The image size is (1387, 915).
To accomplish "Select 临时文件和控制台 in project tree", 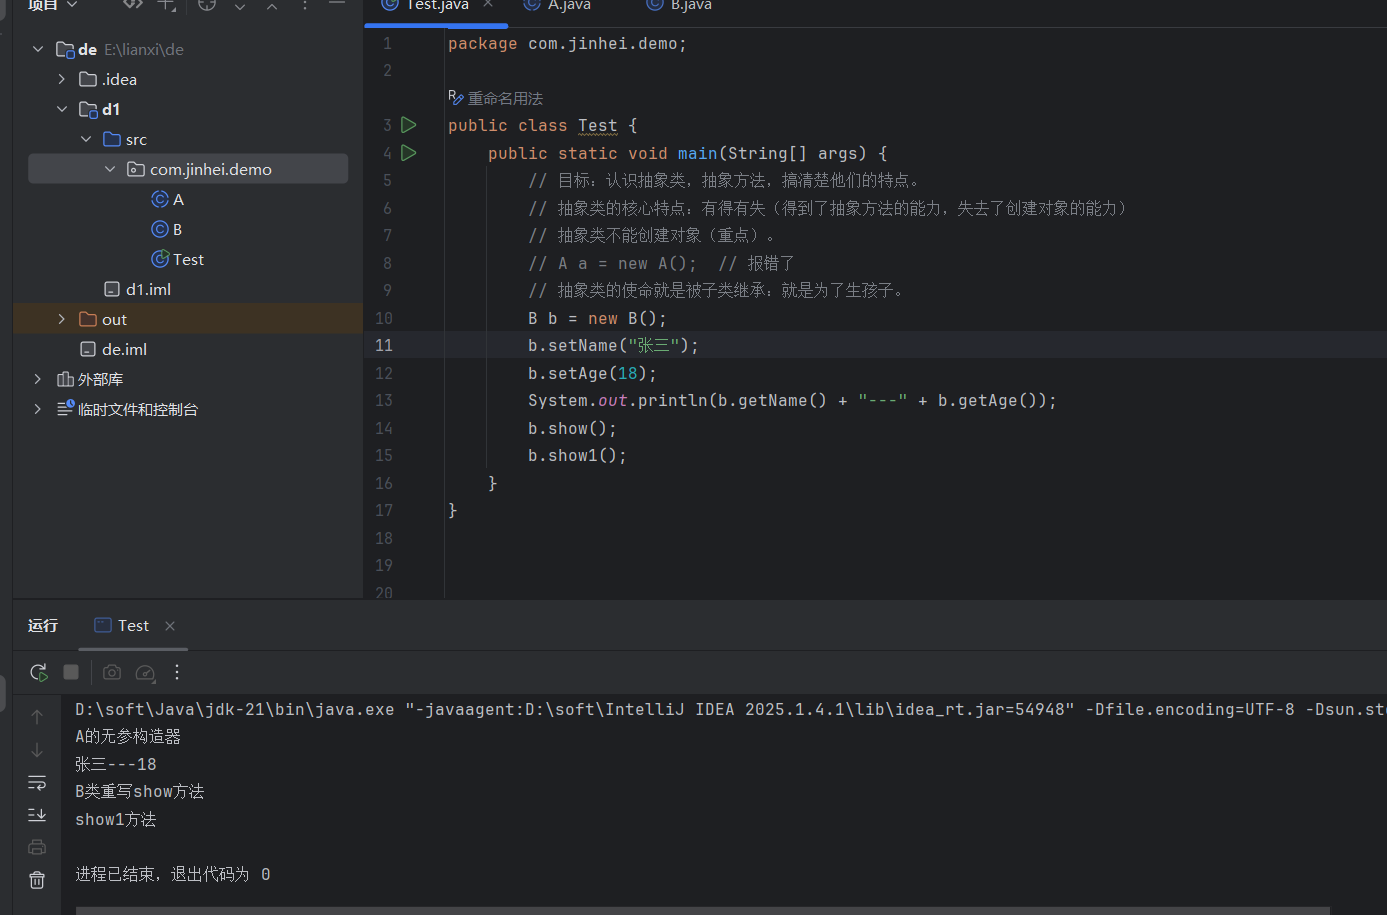I will point(188,409).
